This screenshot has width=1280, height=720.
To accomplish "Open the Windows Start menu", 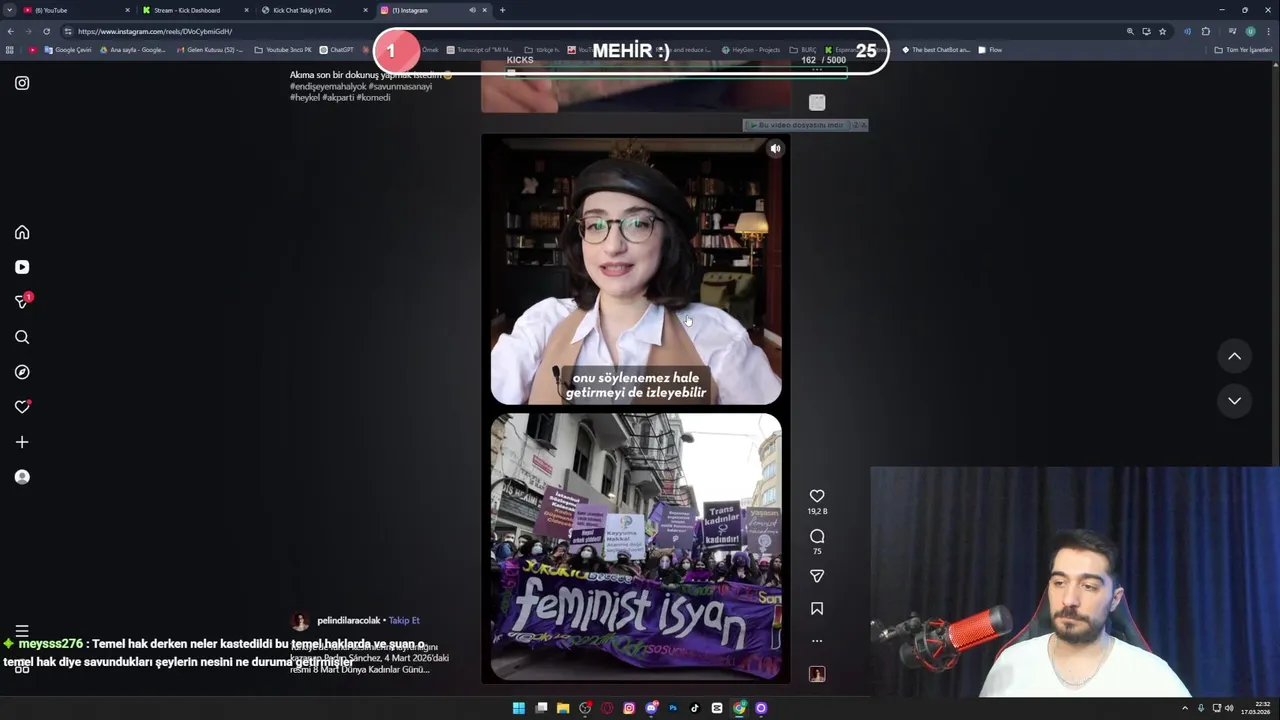I will tap(518, 708).
